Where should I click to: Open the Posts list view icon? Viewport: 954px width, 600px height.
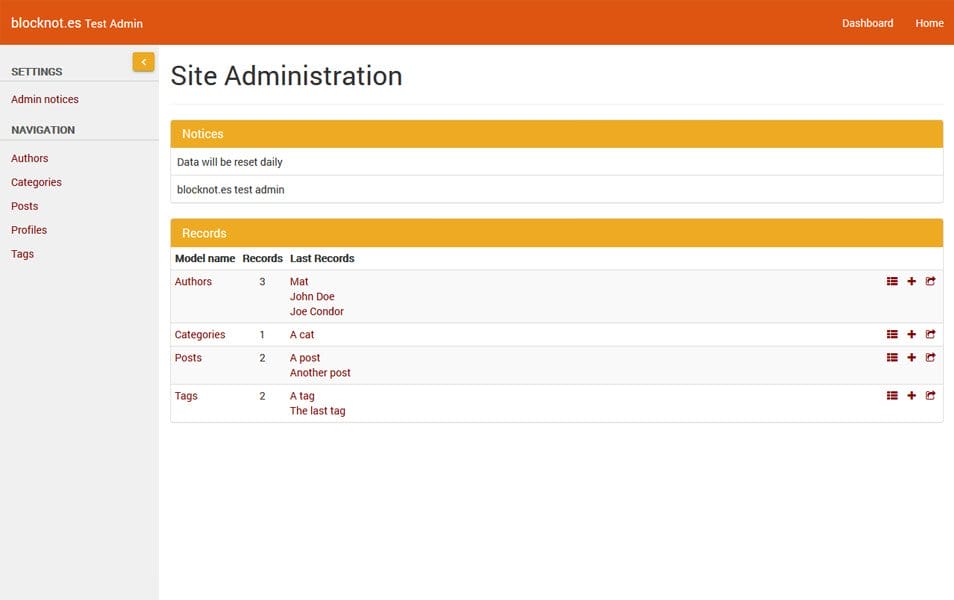892,357
